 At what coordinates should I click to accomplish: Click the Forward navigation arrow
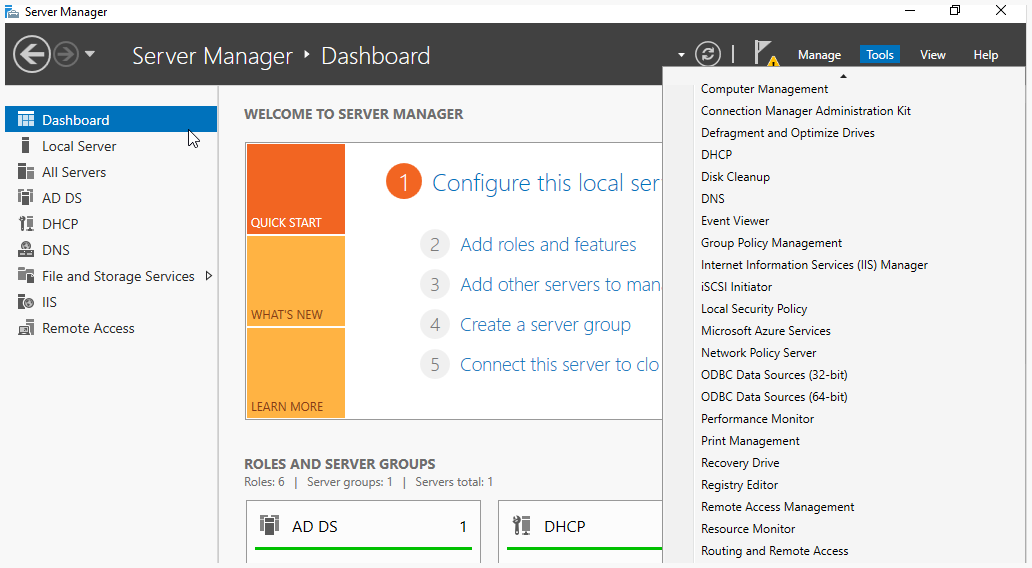pos(66,54)
